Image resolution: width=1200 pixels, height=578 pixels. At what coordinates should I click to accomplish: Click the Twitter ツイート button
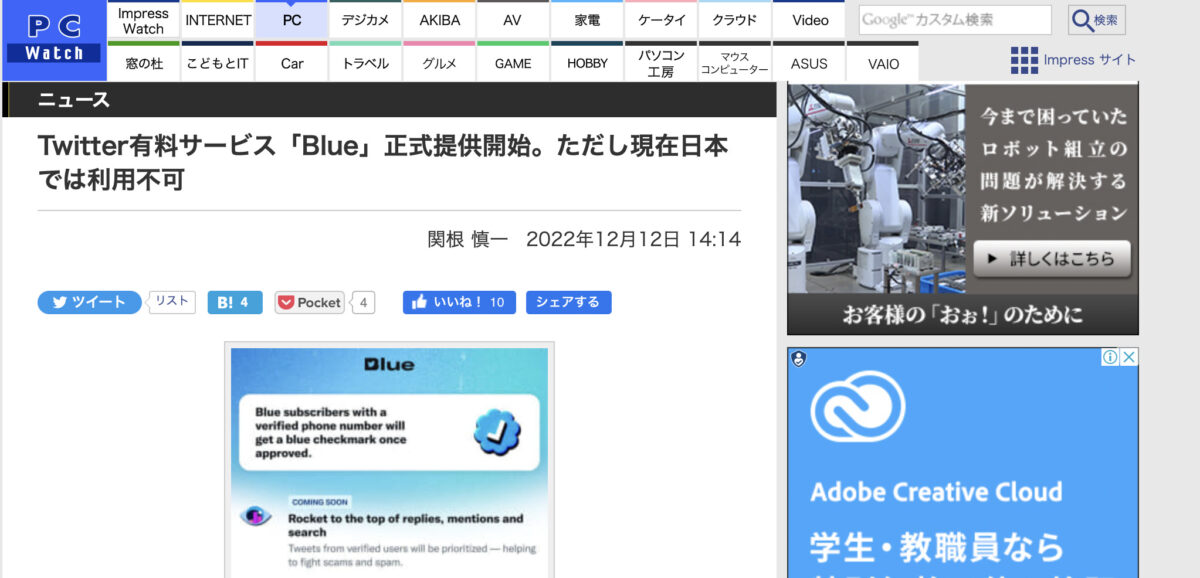89,302
